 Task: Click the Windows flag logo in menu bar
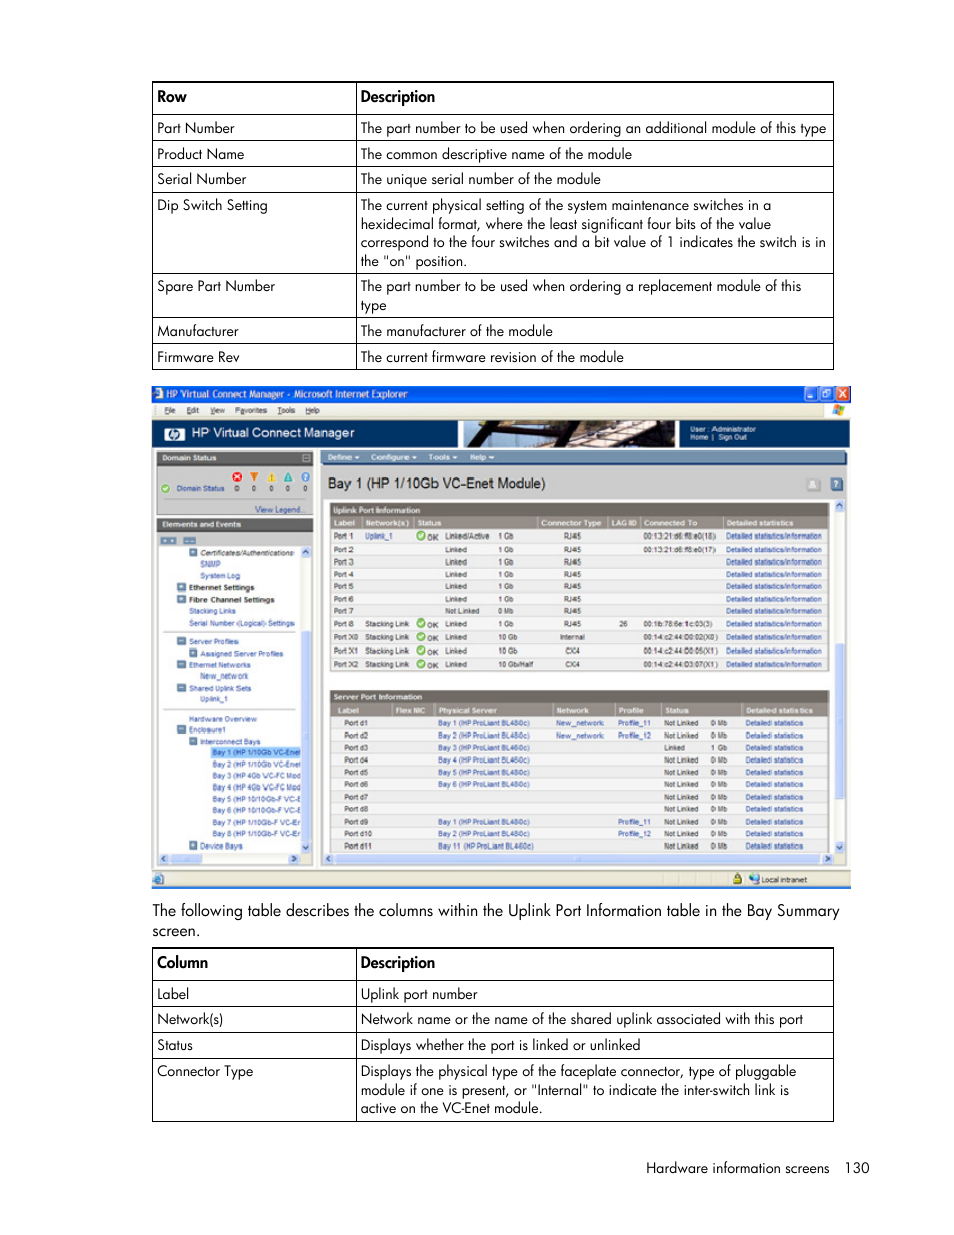tap(838, 410)
